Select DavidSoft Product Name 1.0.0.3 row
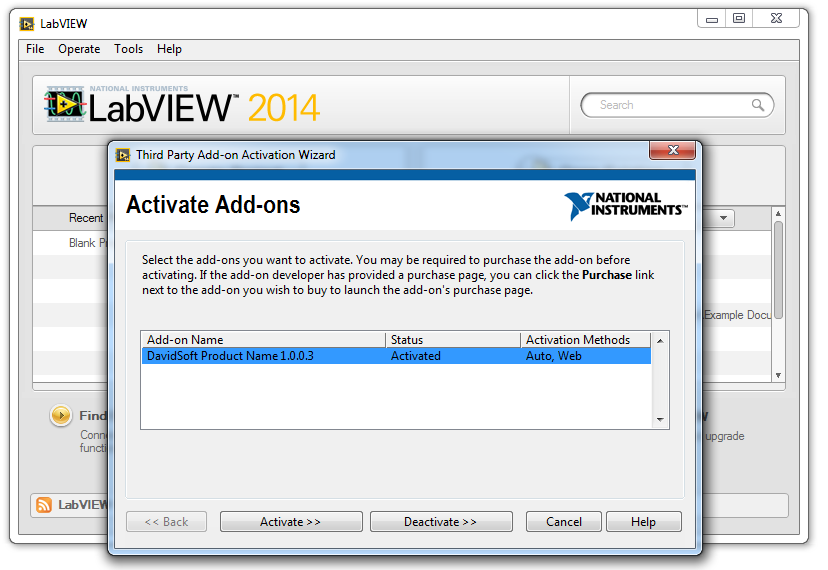 pos(396,356)
